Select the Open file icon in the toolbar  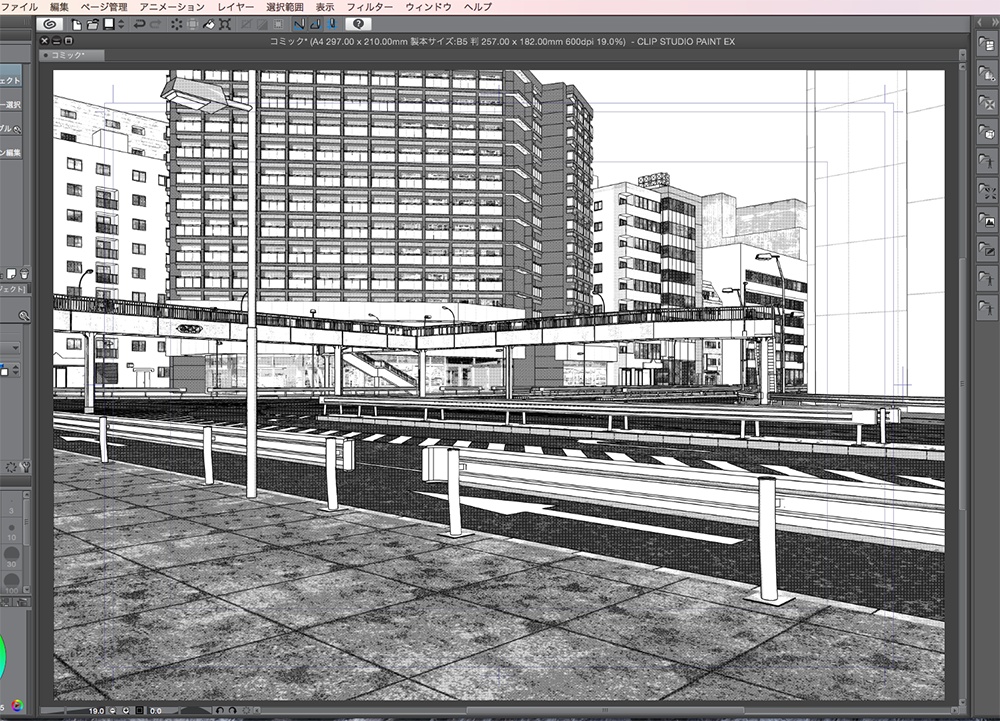coord(95,24)
